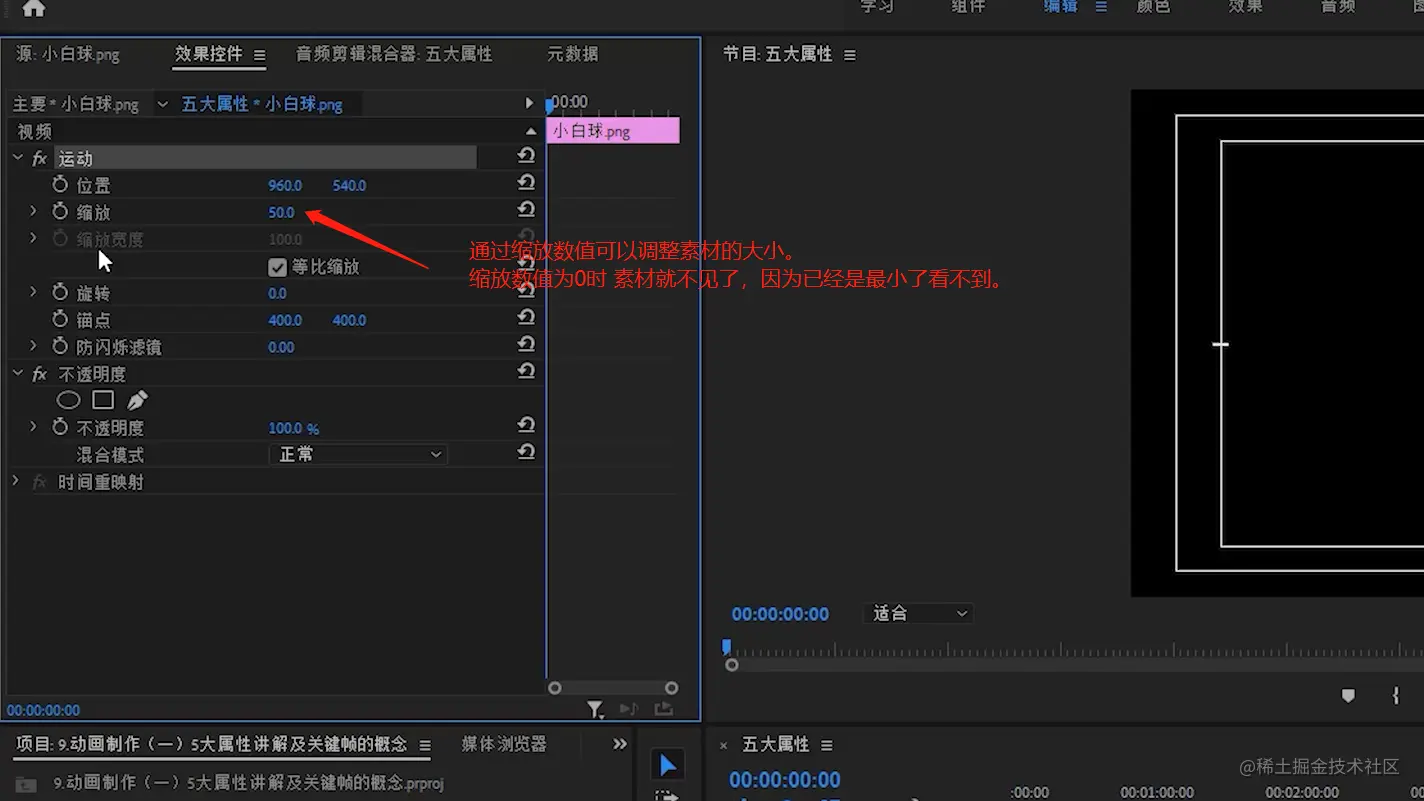Open the 效果控件 panel menu
Screen dimensions: 1424x801
(259, 56)
